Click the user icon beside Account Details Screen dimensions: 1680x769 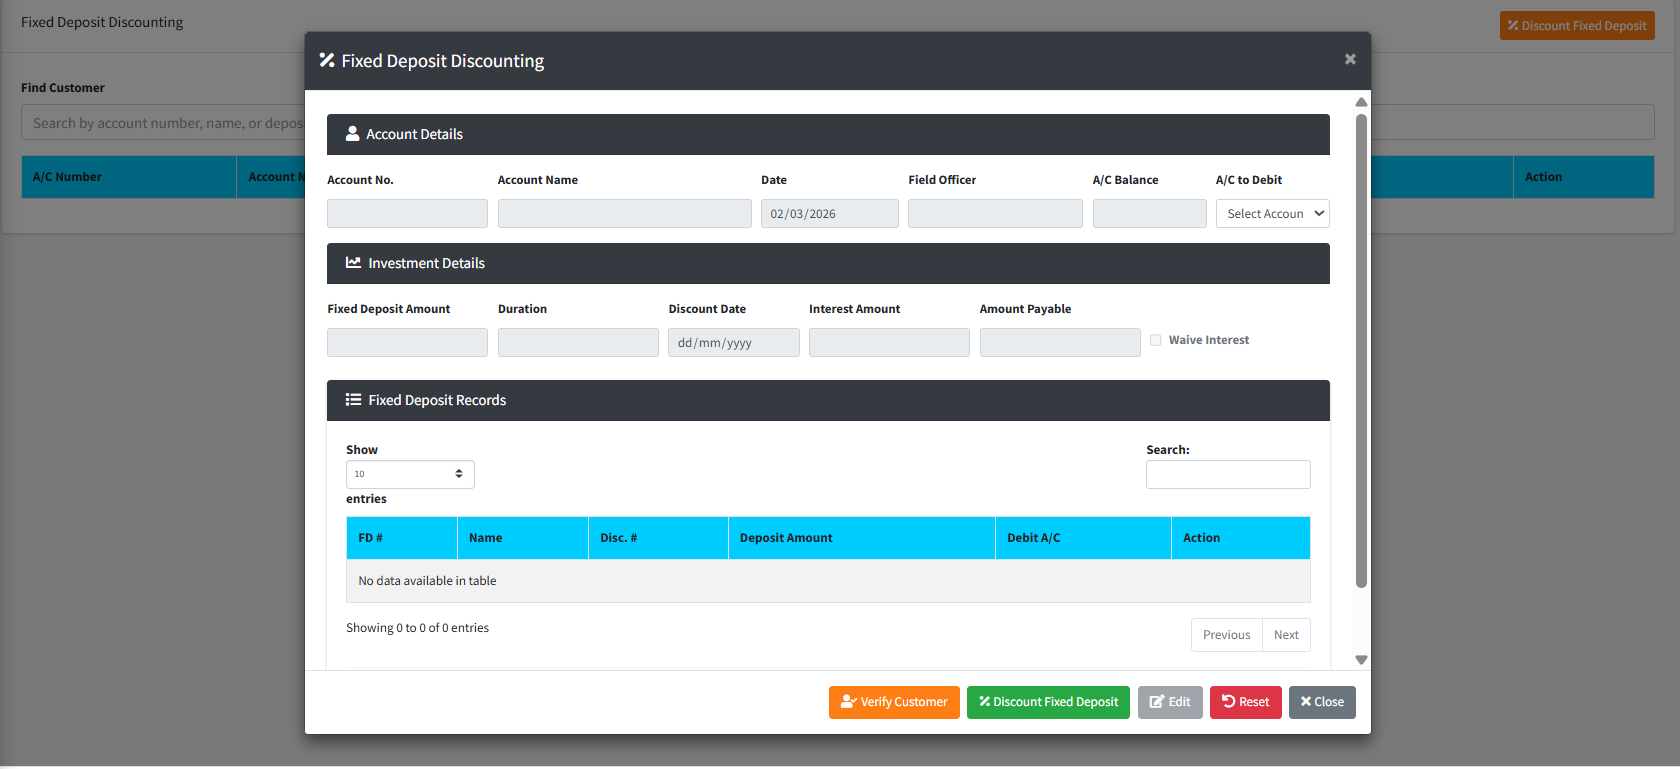point(352,134)
